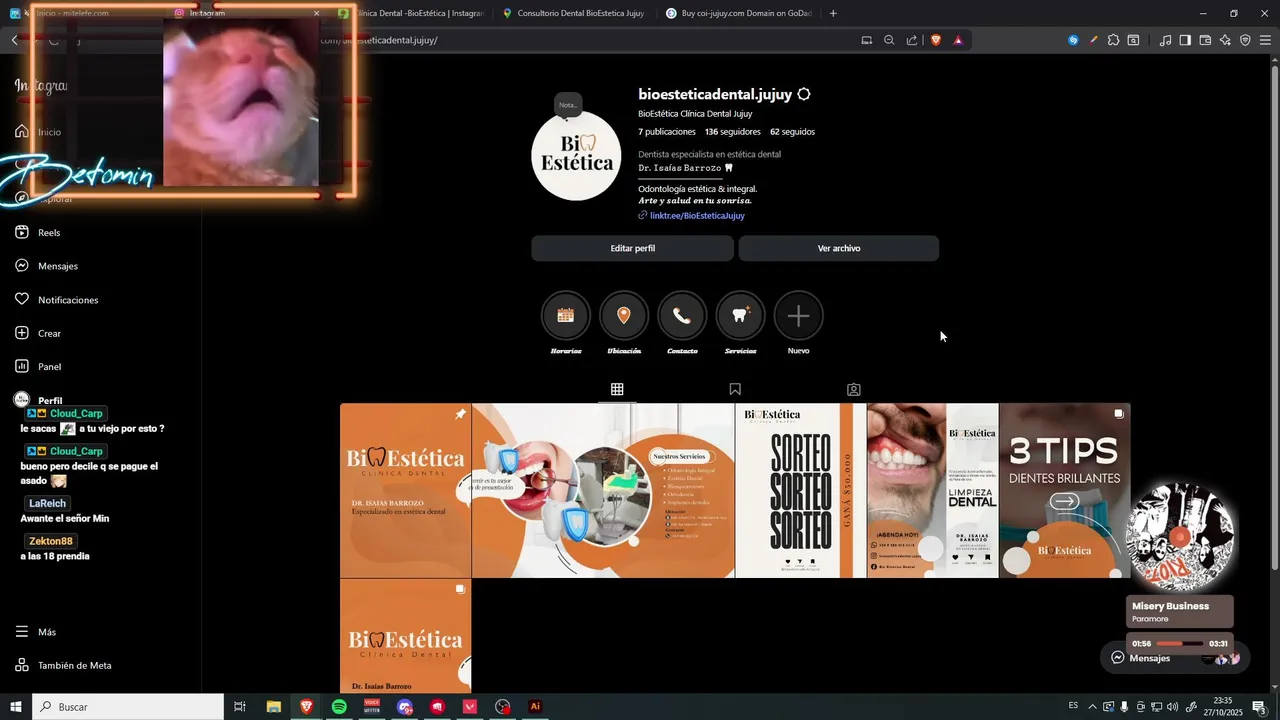The image size is (1280, 720).
Task: Click the zoom out magnifier in address bar
Action: 889,40
